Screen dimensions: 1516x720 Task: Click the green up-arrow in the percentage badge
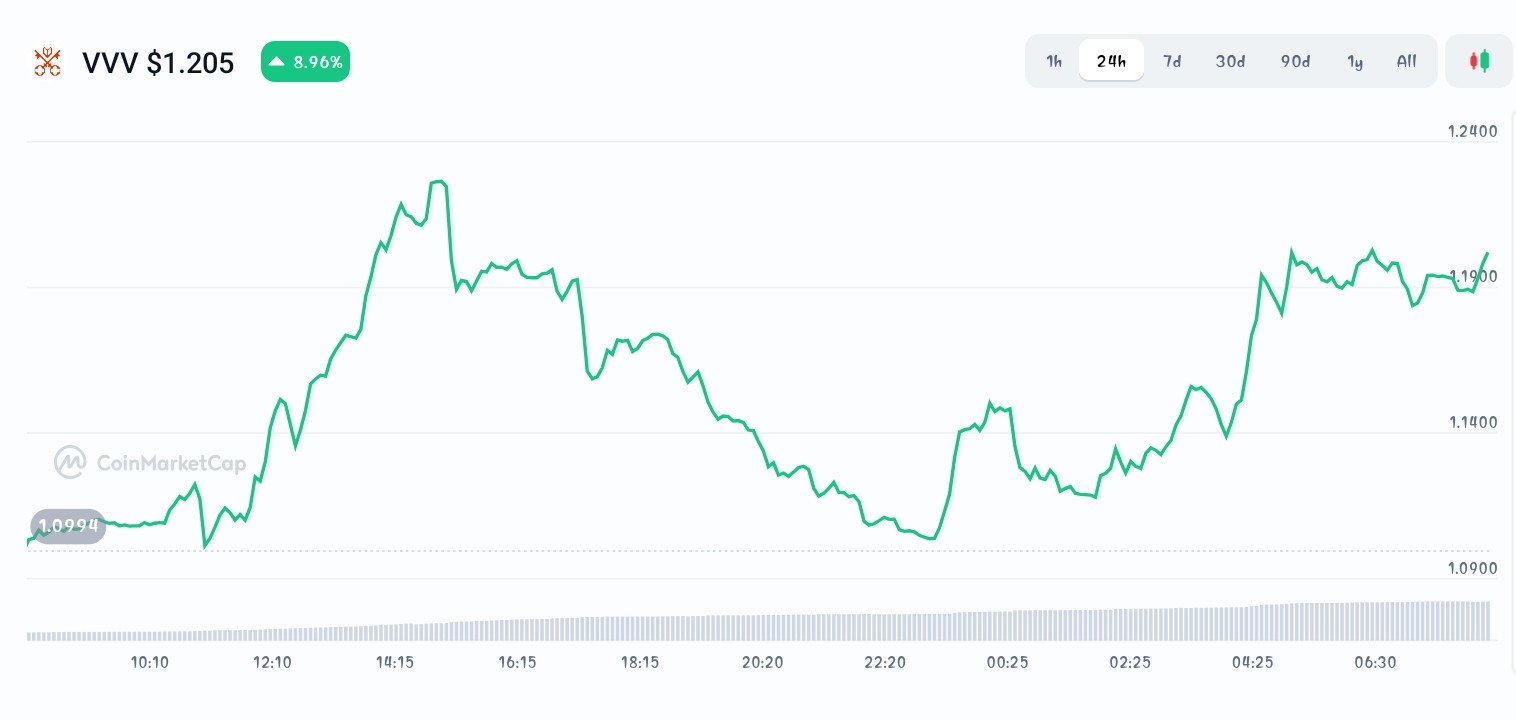(277, 61)
